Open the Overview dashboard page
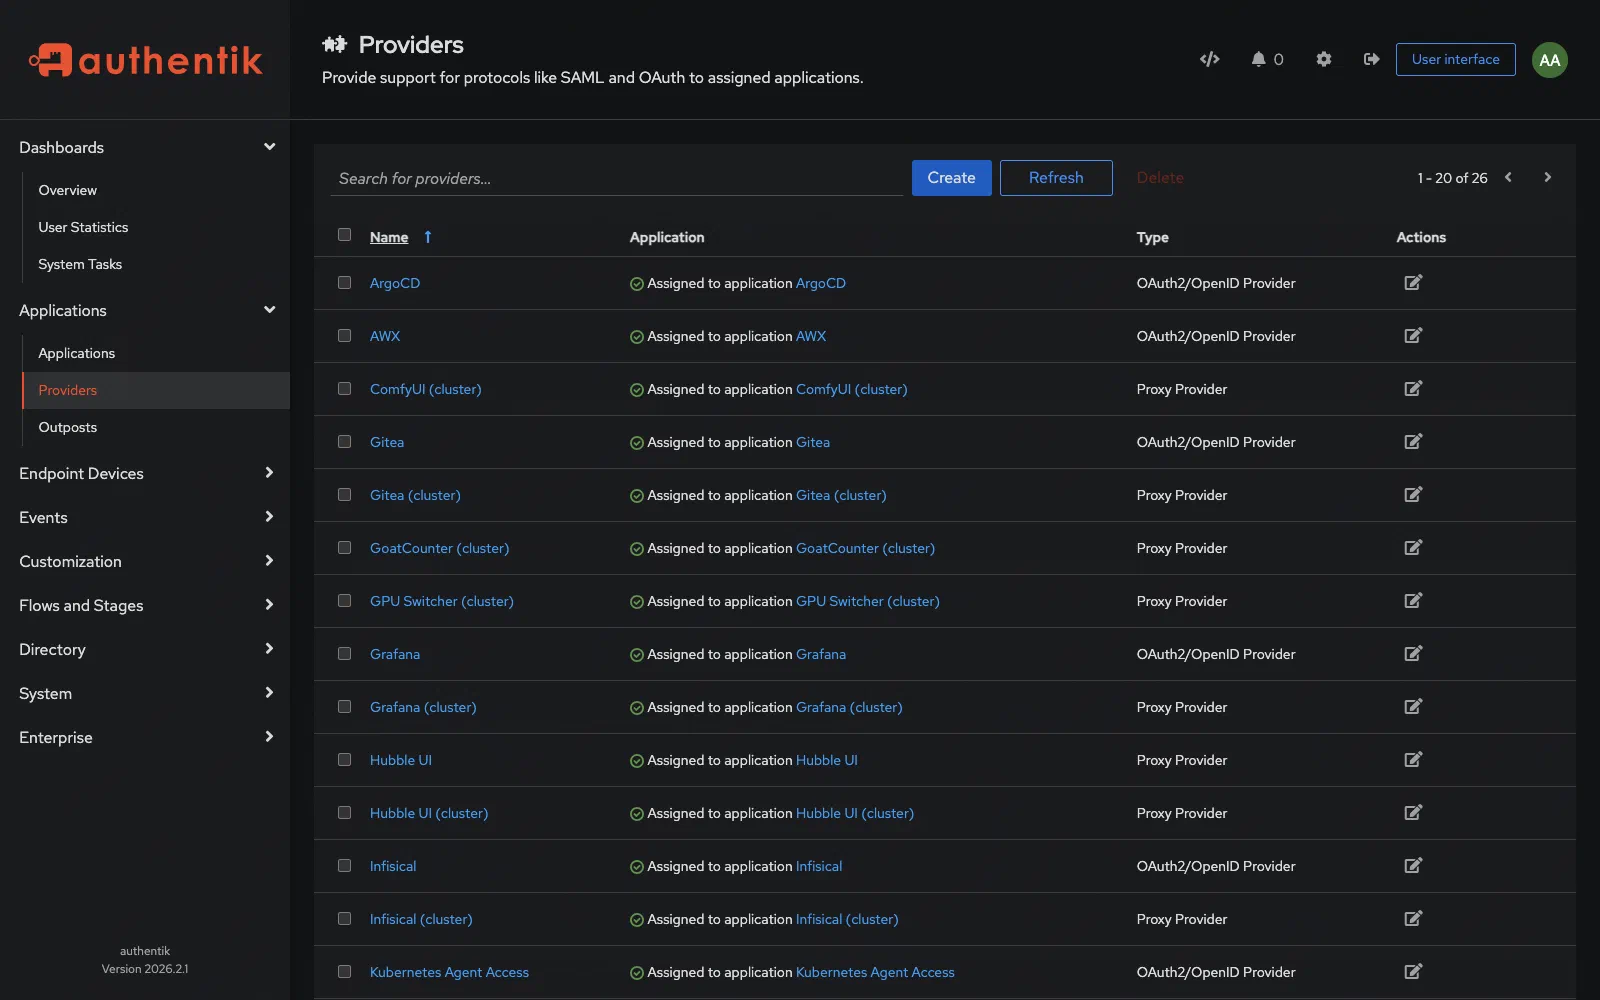The image size is (1600, 1000). pos(156,190)
